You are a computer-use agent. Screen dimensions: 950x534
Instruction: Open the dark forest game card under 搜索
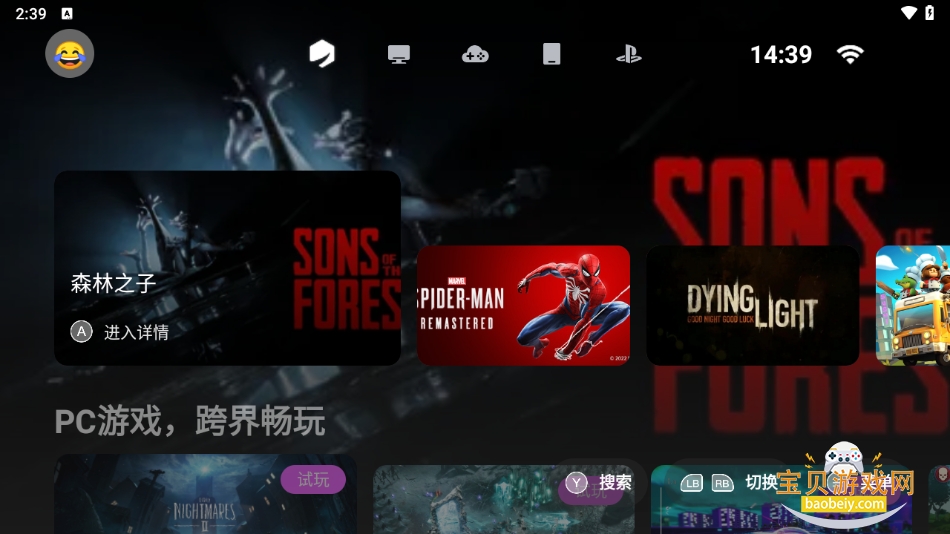(x=503, y=499)
